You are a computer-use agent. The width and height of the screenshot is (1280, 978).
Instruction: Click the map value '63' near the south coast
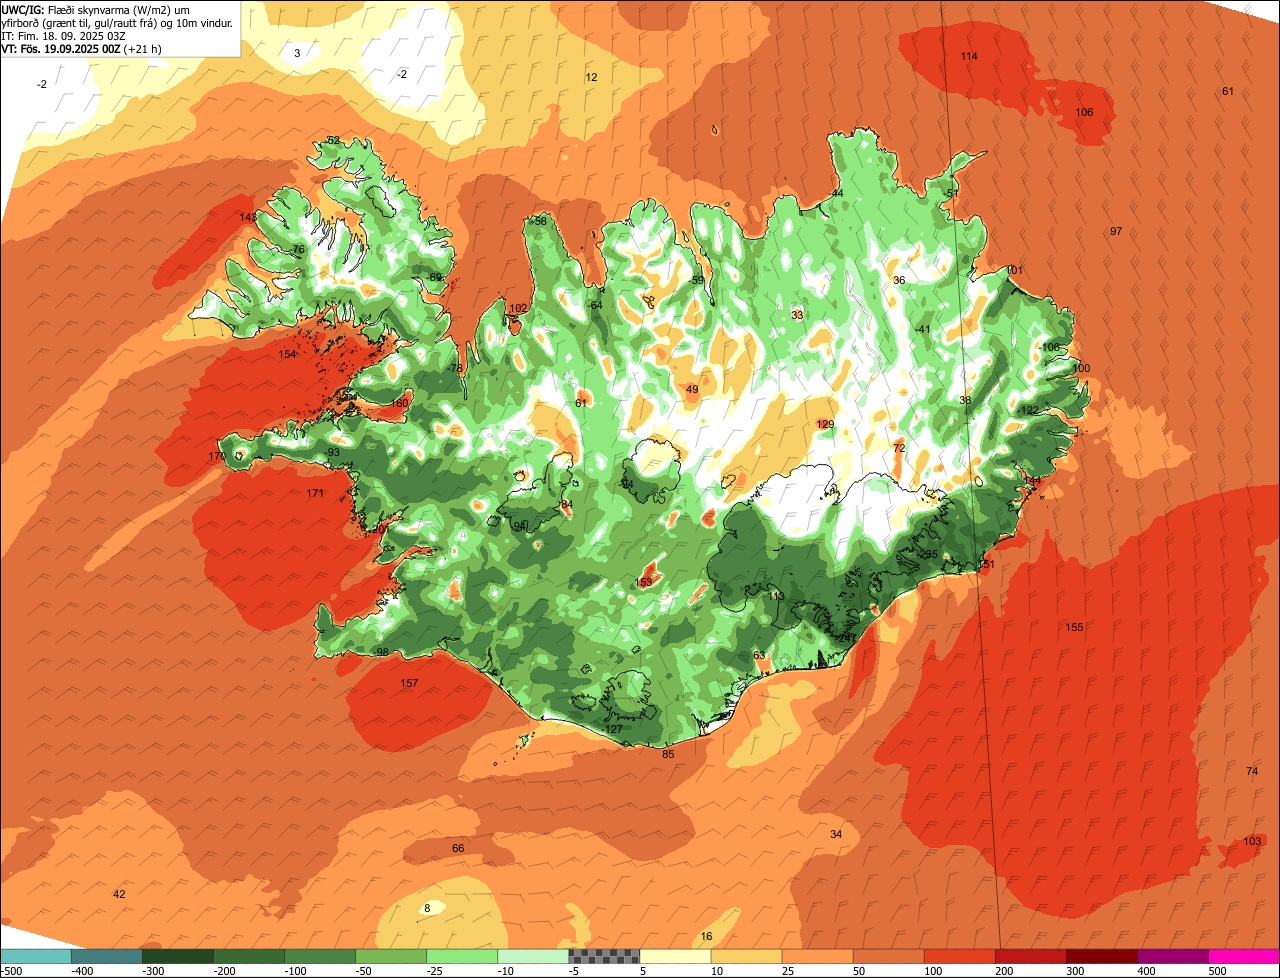click(759, 655)
